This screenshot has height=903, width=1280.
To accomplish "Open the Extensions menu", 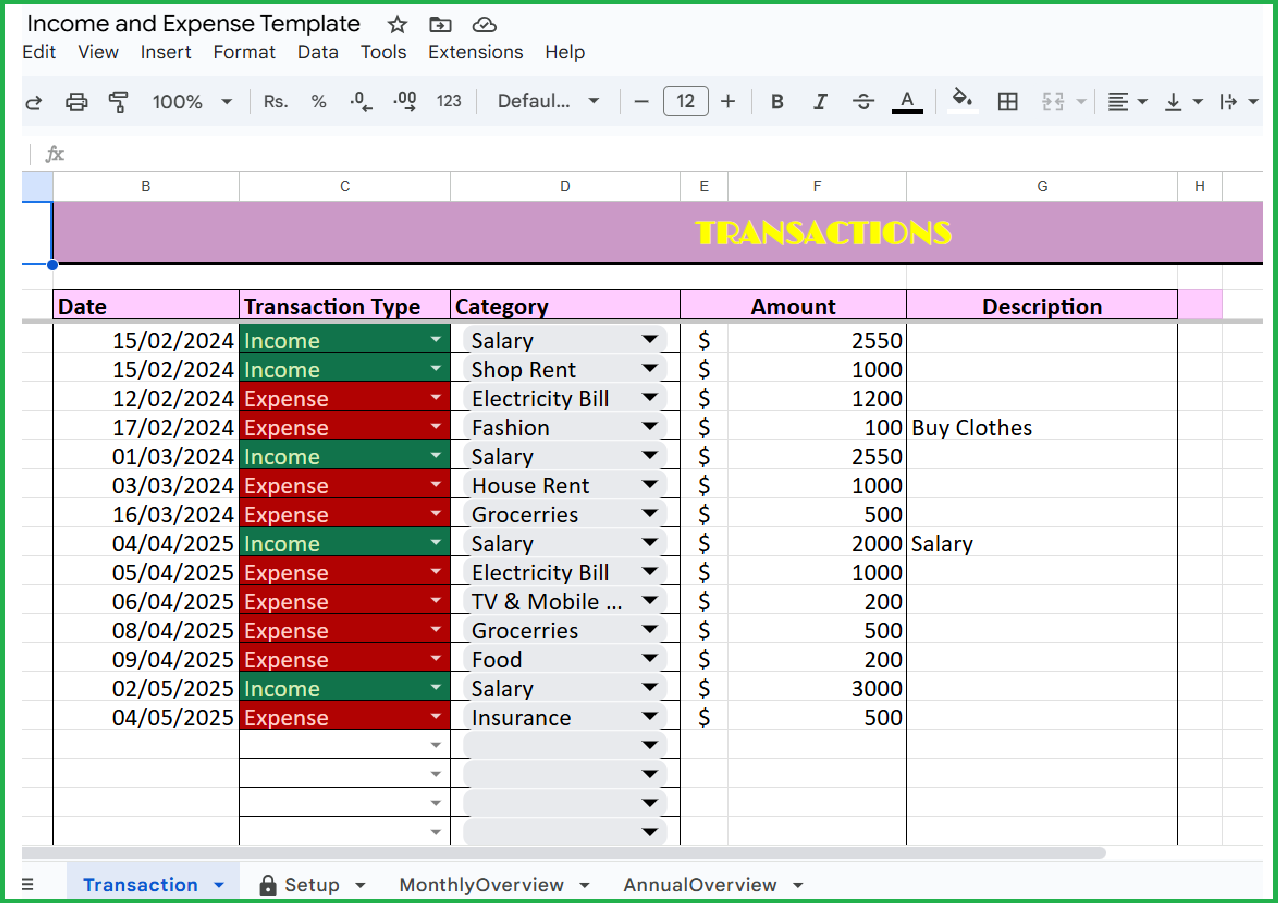I will click(x=475, y=52).
